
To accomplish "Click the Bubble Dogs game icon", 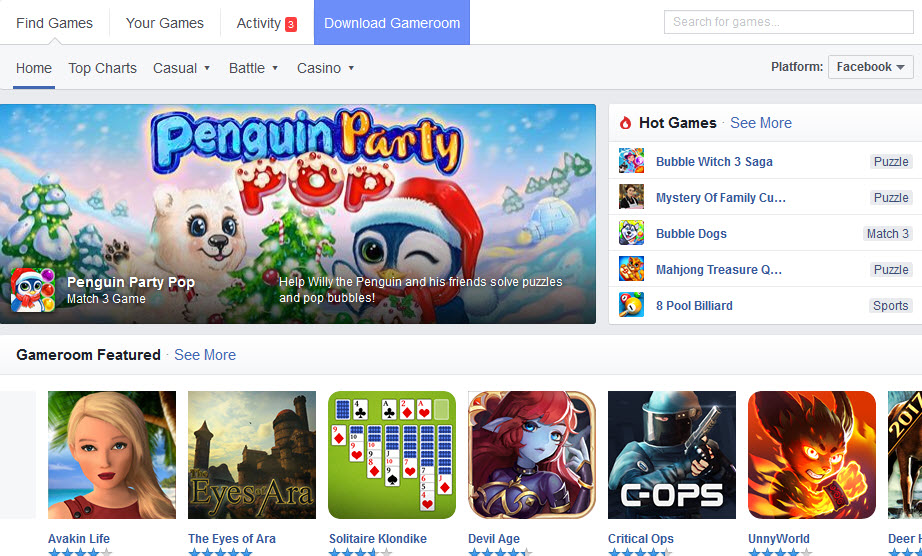I will (631, 233).
